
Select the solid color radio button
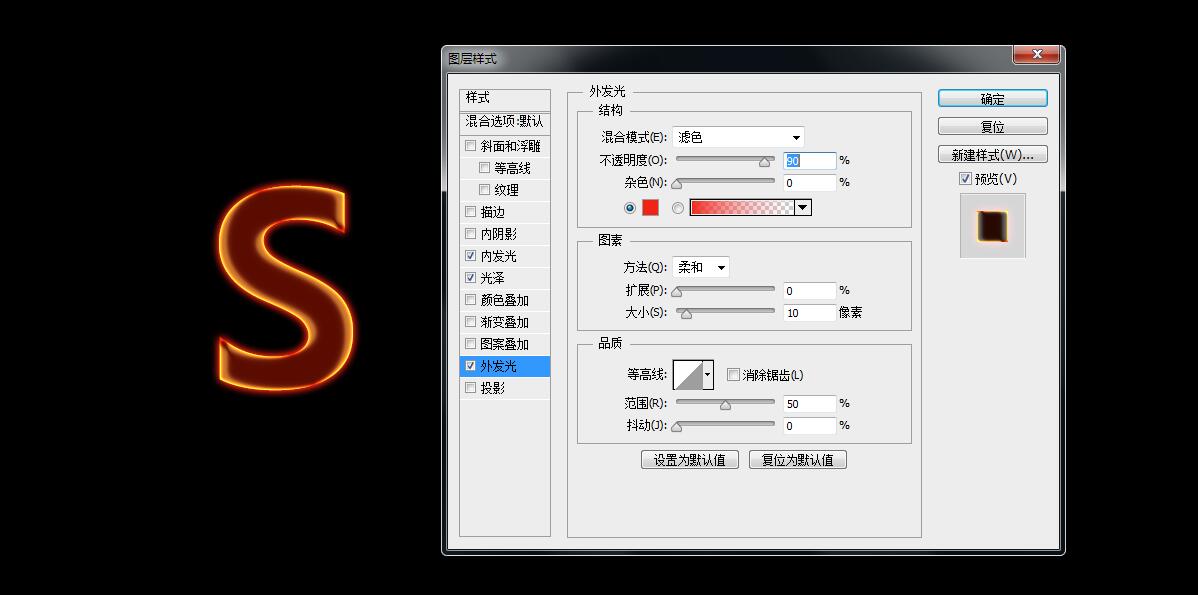pos(630,208)
